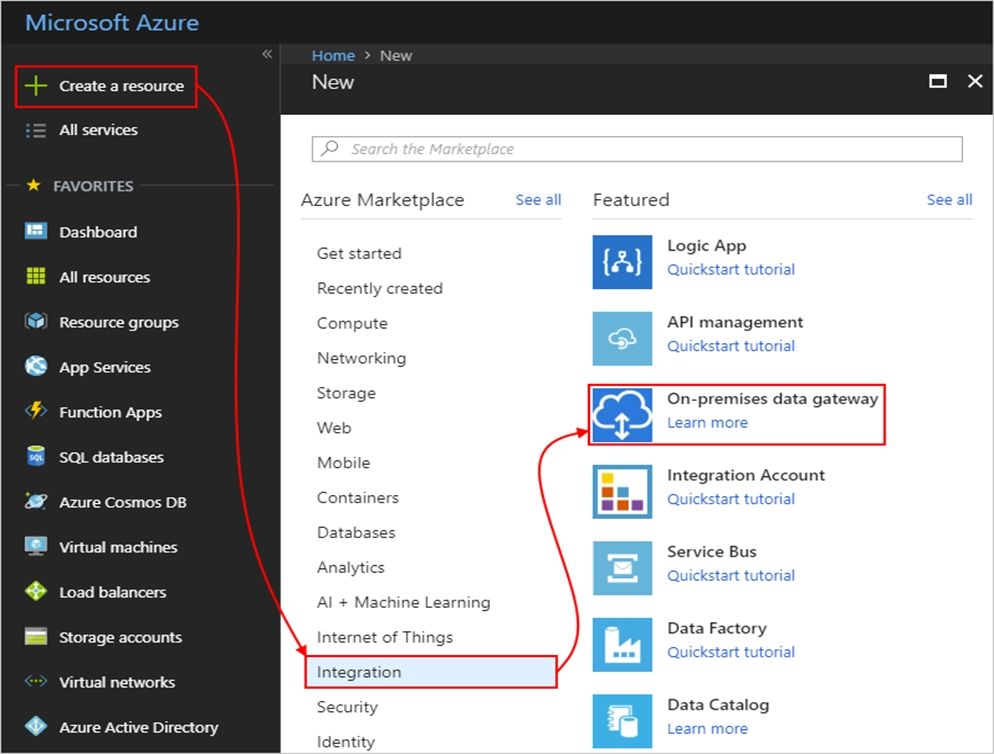The image size is (994, 754).
Task: Click the Data Factory icon
Action: [623, 645]
